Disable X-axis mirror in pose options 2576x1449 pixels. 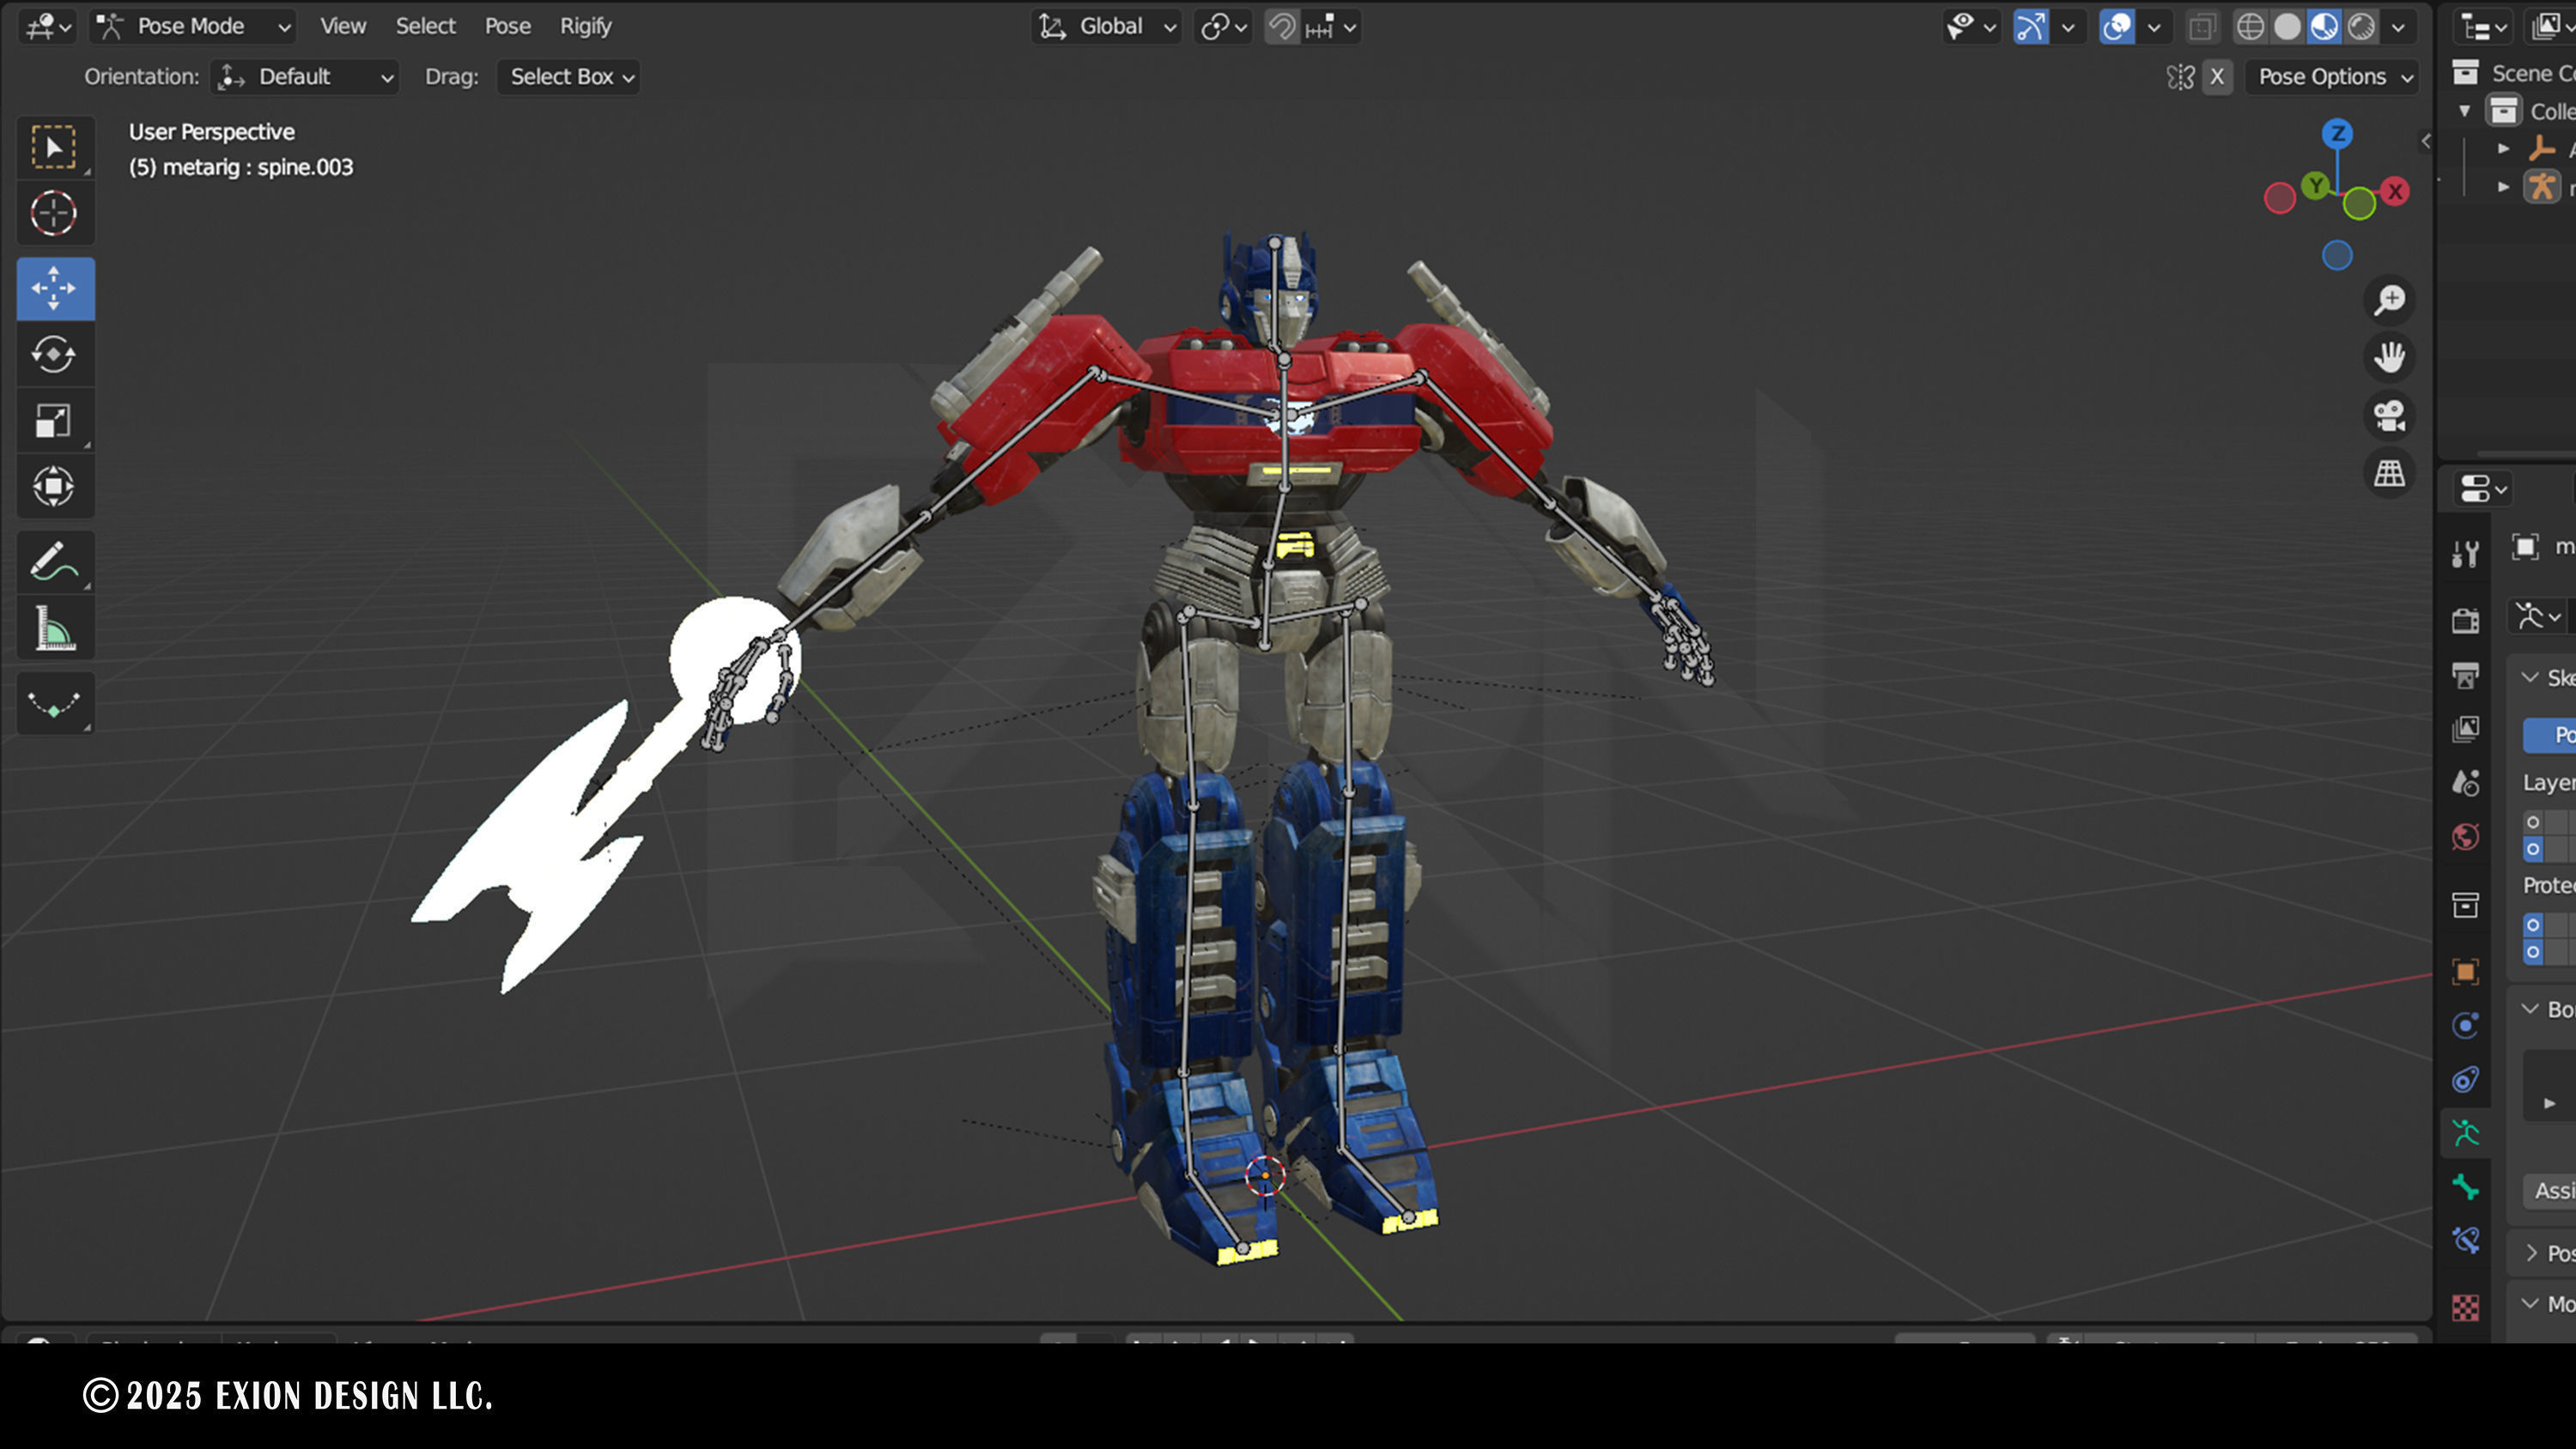2217,77
